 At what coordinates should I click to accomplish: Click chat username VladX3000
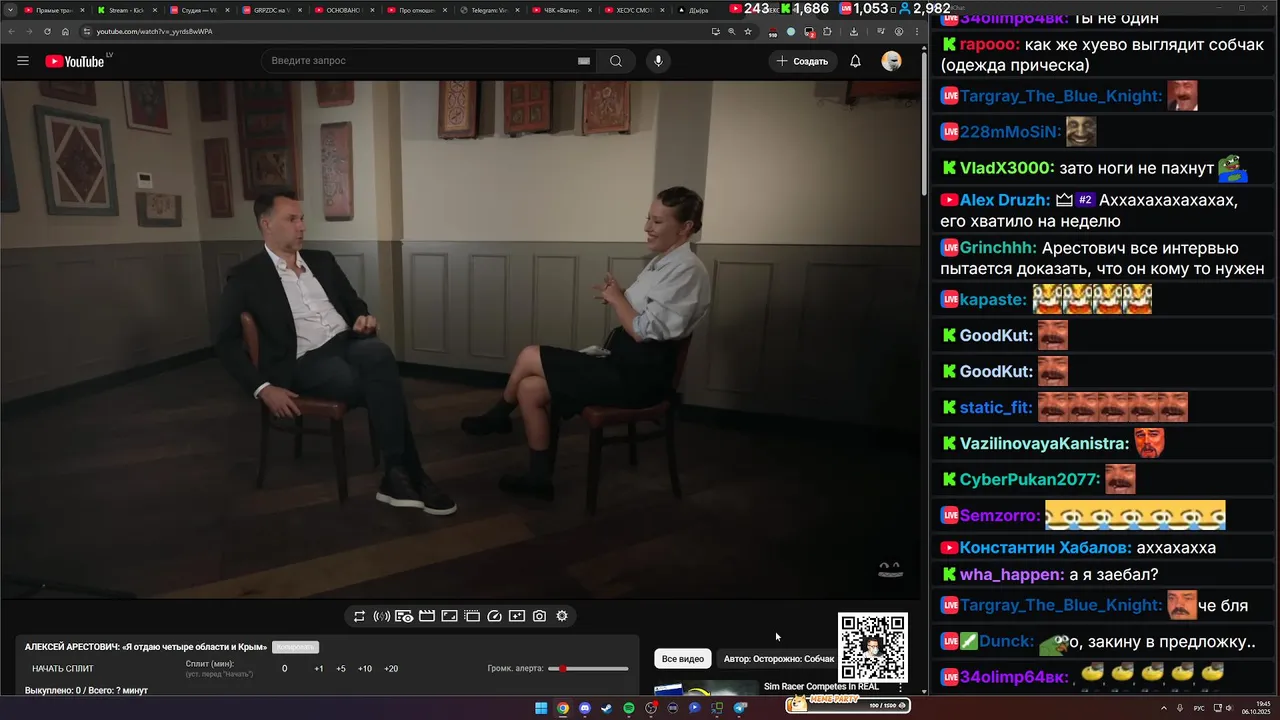(x=1007, y=168)
